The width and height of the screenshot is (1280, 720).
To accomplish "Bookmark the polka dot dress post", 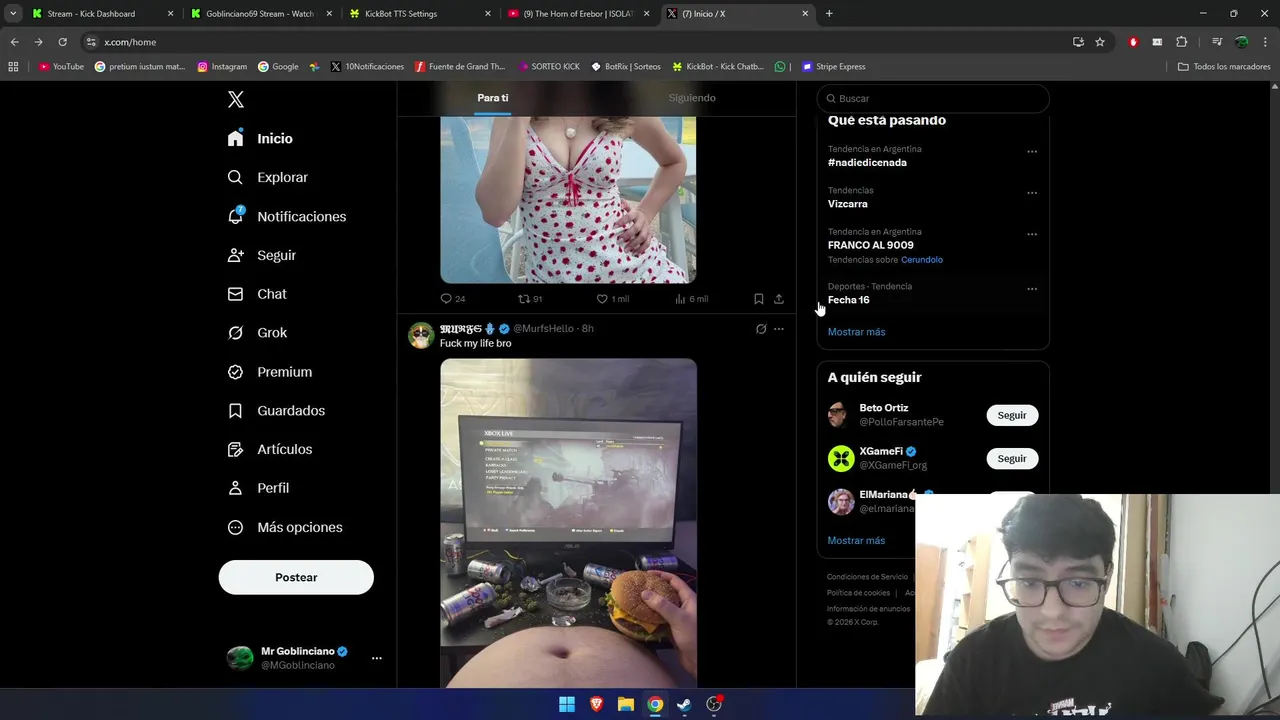I will click(759, 299).
